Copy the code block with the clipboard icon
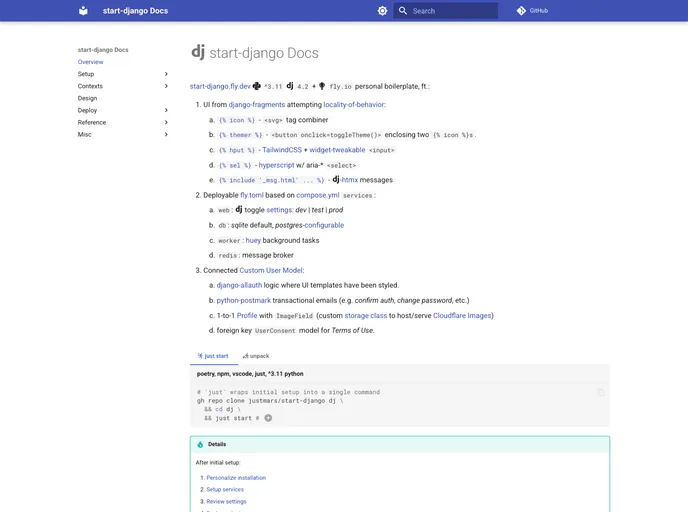688x512 pixels. pos(601,392)
